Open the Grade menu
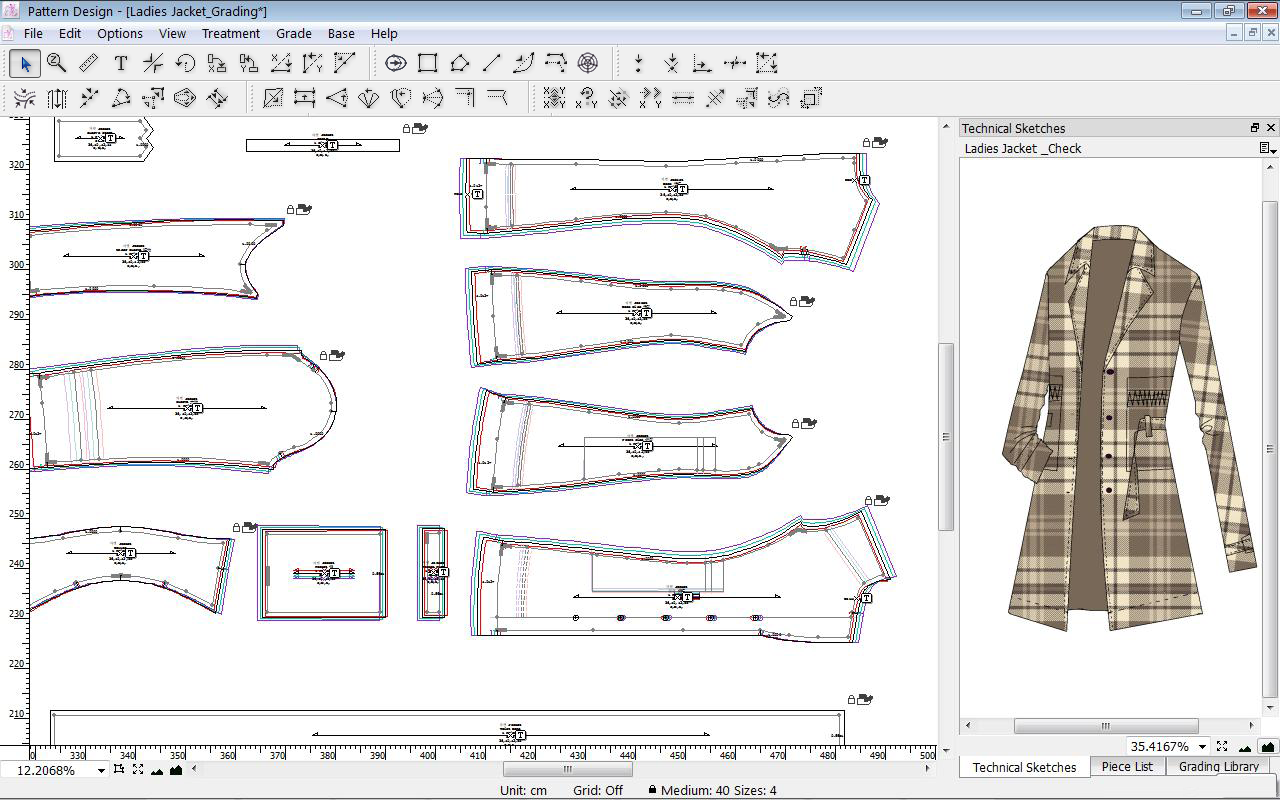1280x800 pixels. pos(293,33)
